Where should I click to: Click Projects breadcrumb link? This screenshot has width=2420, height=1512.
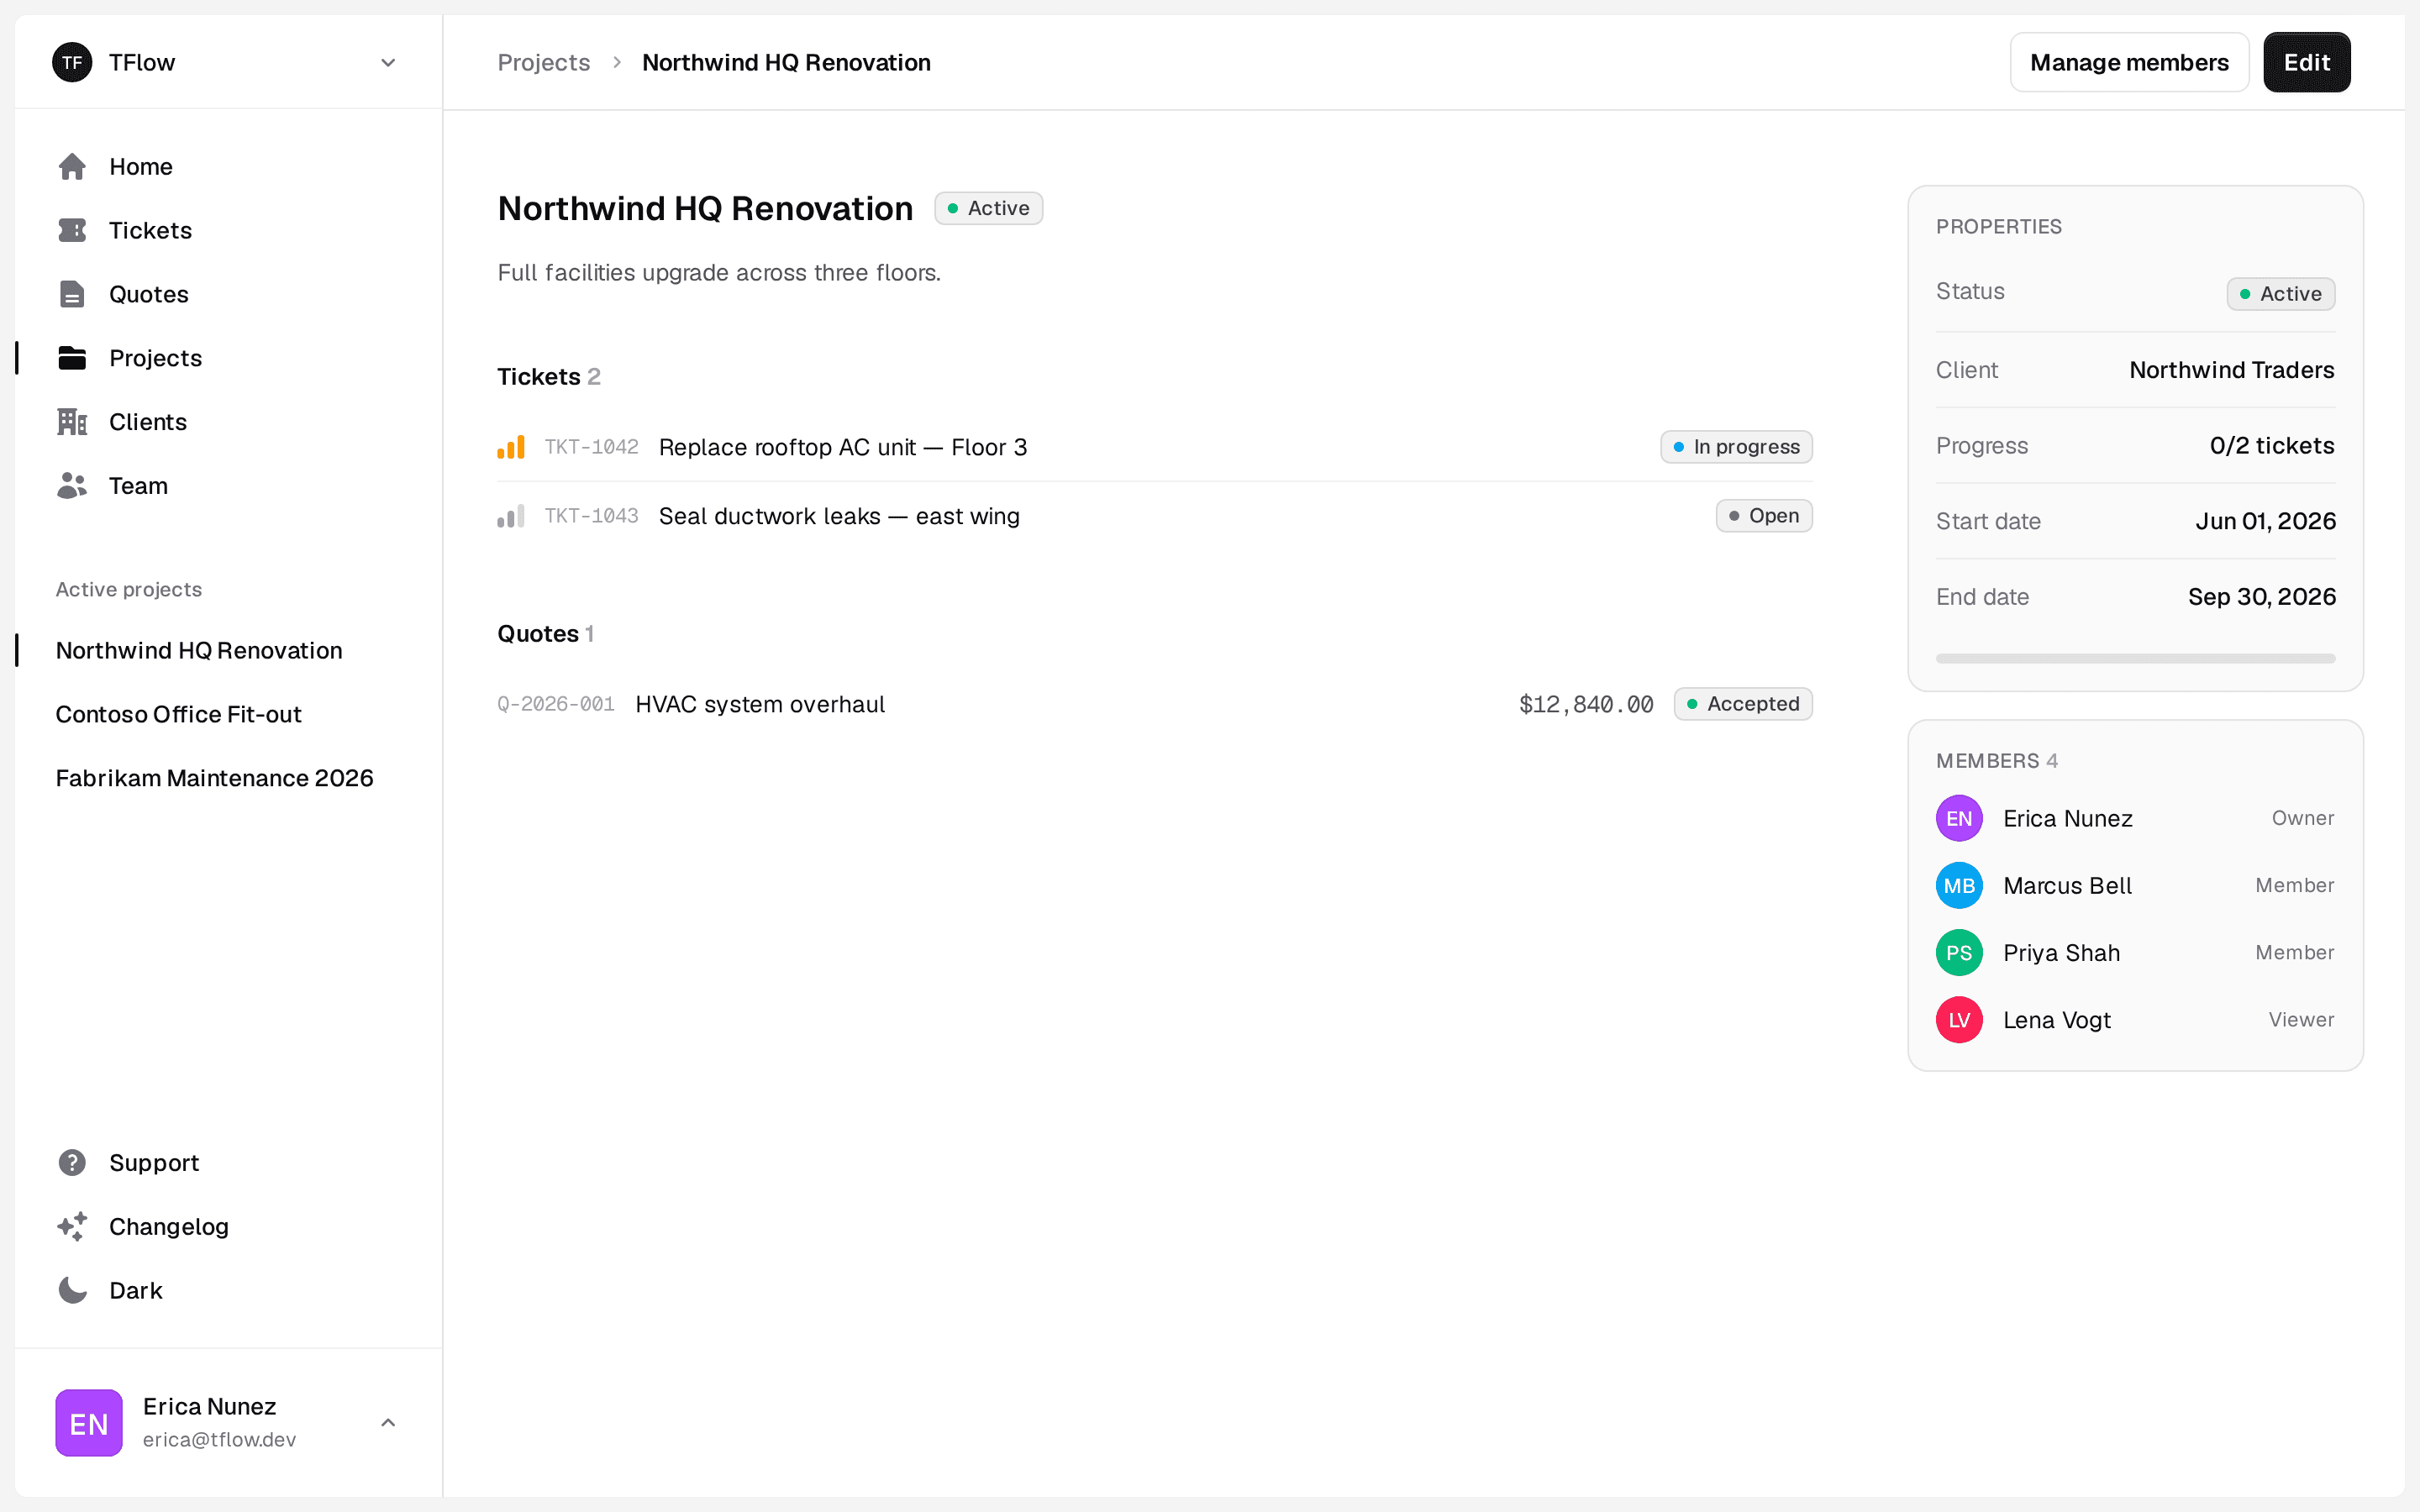[x=544, y=62]
